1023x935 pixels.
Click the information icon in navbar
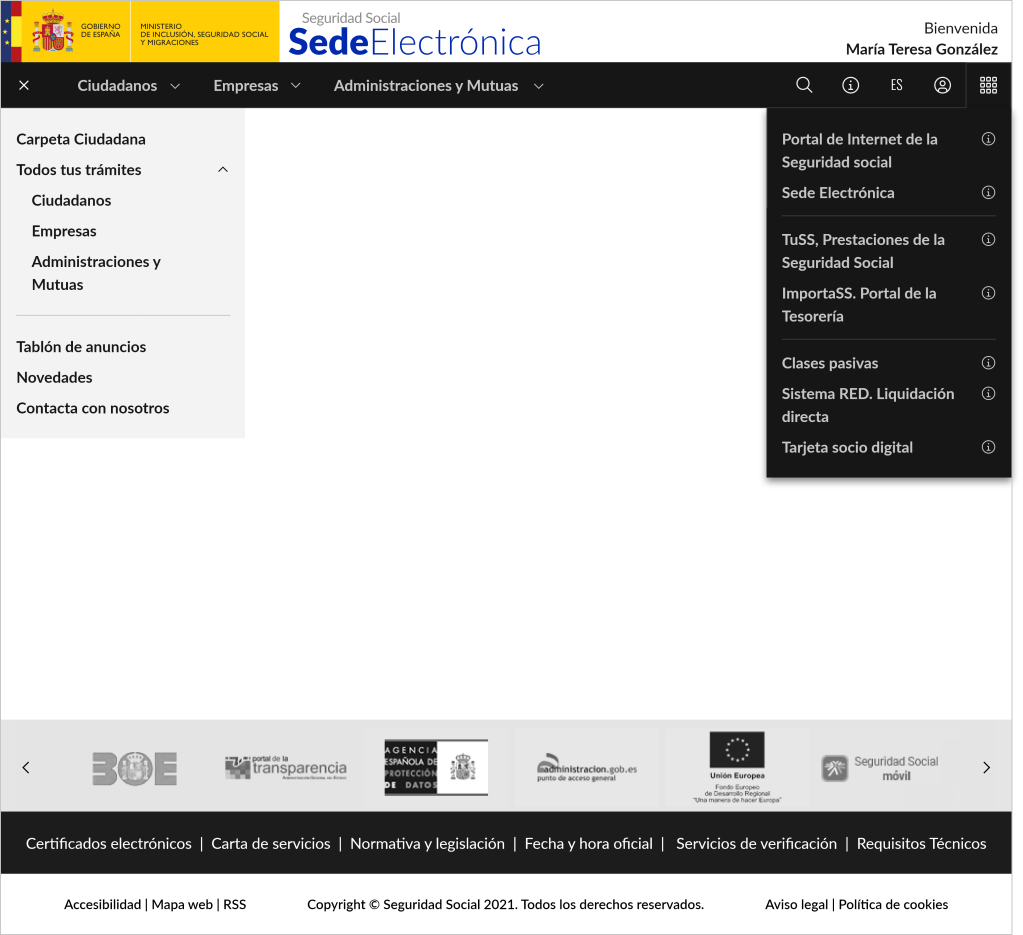[851, 85]
